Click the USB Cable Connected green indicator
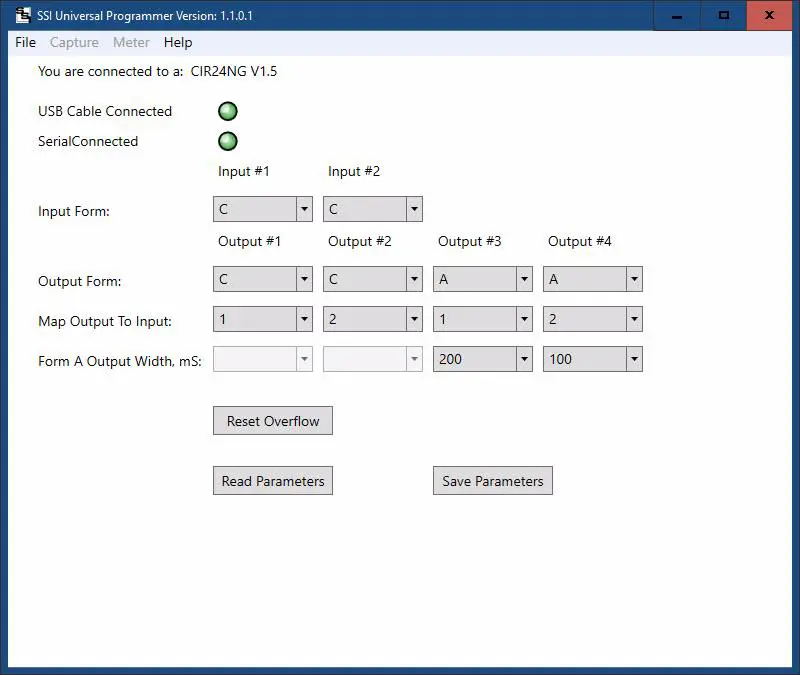 [228, 111]
